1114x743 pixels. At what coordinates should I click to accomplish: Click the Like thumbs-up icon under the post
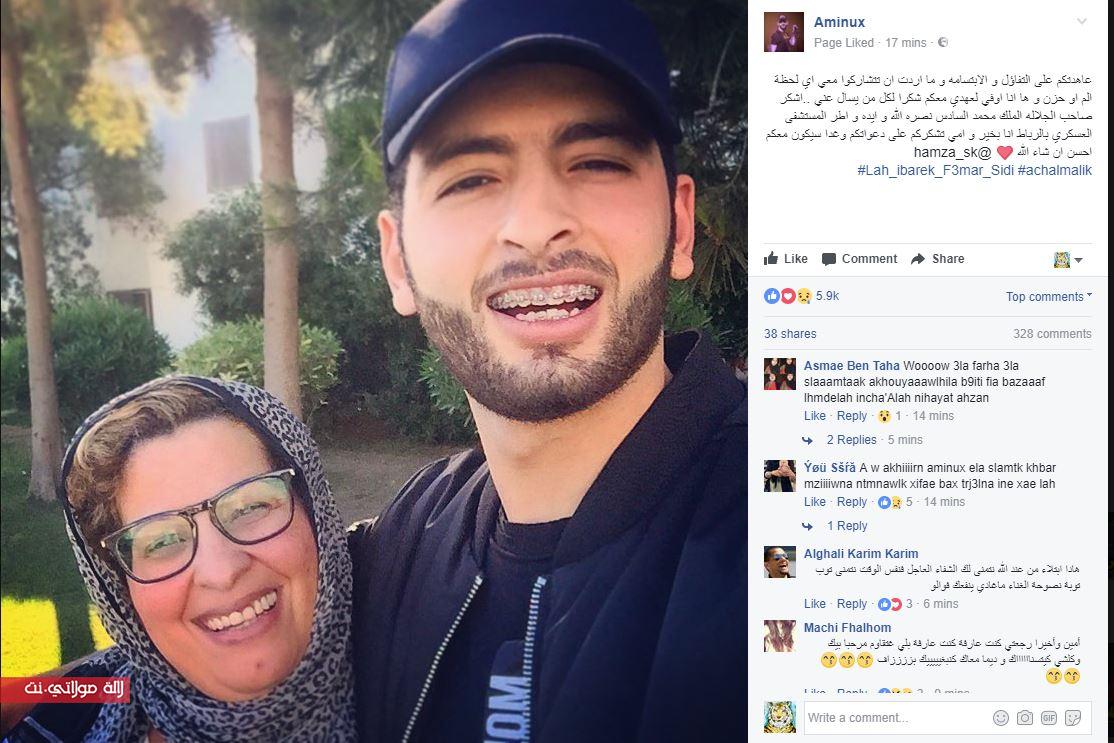770,259
